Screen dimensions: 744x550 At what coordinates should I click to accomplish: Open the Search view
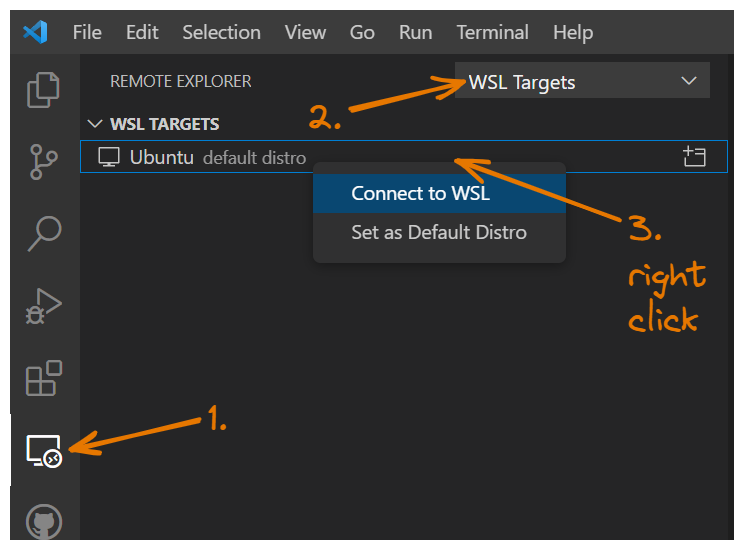[x=43, y=234]
